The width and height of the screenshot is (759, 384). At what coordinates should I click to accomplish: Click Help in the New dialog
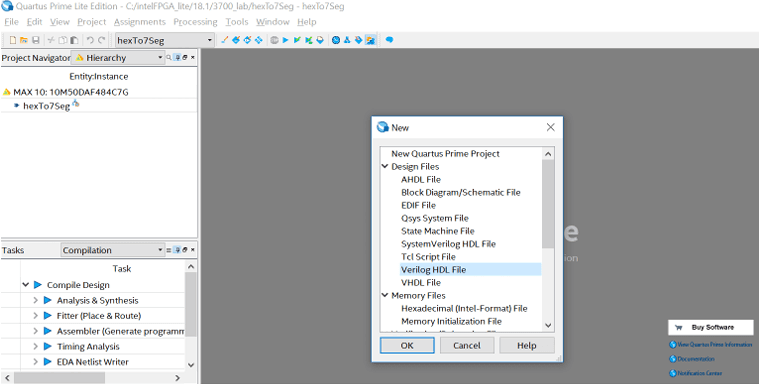coord(527,345)
